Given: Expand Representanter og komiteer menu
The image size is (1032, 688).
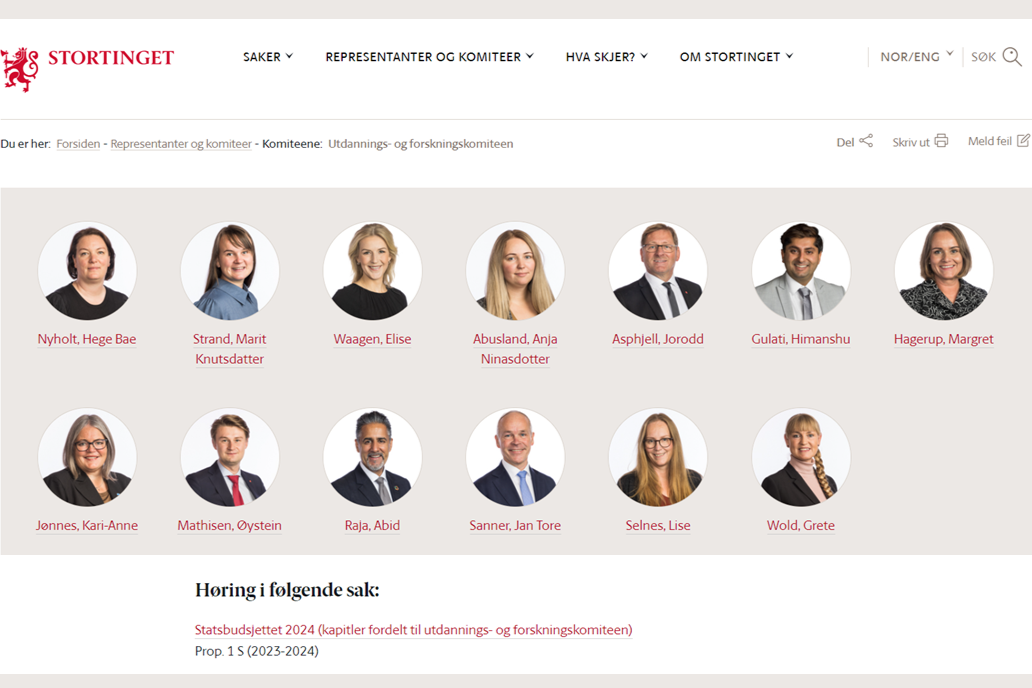Looking at the screenshot, I should [429, 57].
